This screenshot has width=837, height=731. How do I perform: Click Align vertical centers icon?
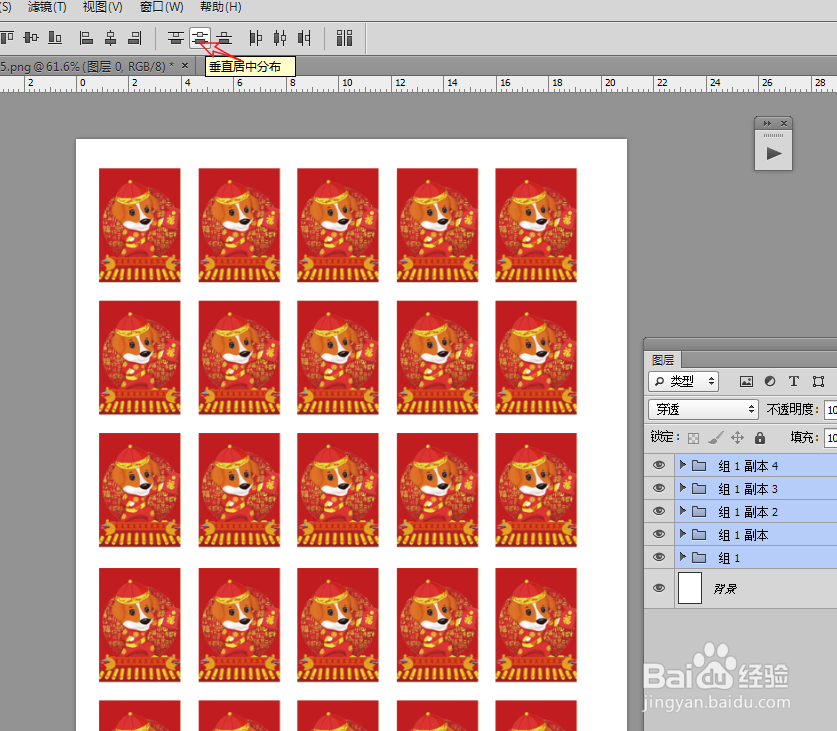(31, 37)
